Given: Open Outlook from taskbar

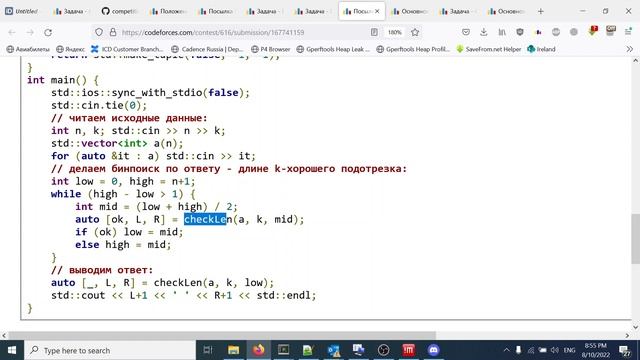Looking at the screenshot, I should (x=333, y=350).
